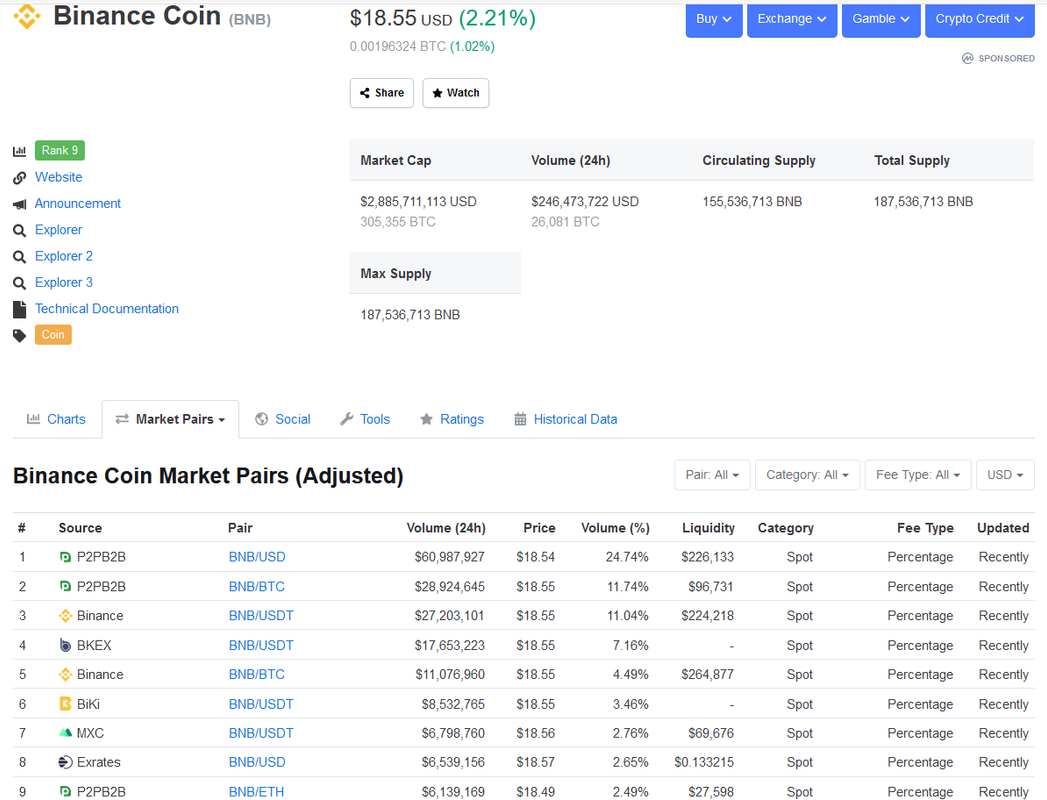This screenshot has height=800, width=1047.
Task: Click the megaphone icon beside Announcement
Action: point(19,204)
